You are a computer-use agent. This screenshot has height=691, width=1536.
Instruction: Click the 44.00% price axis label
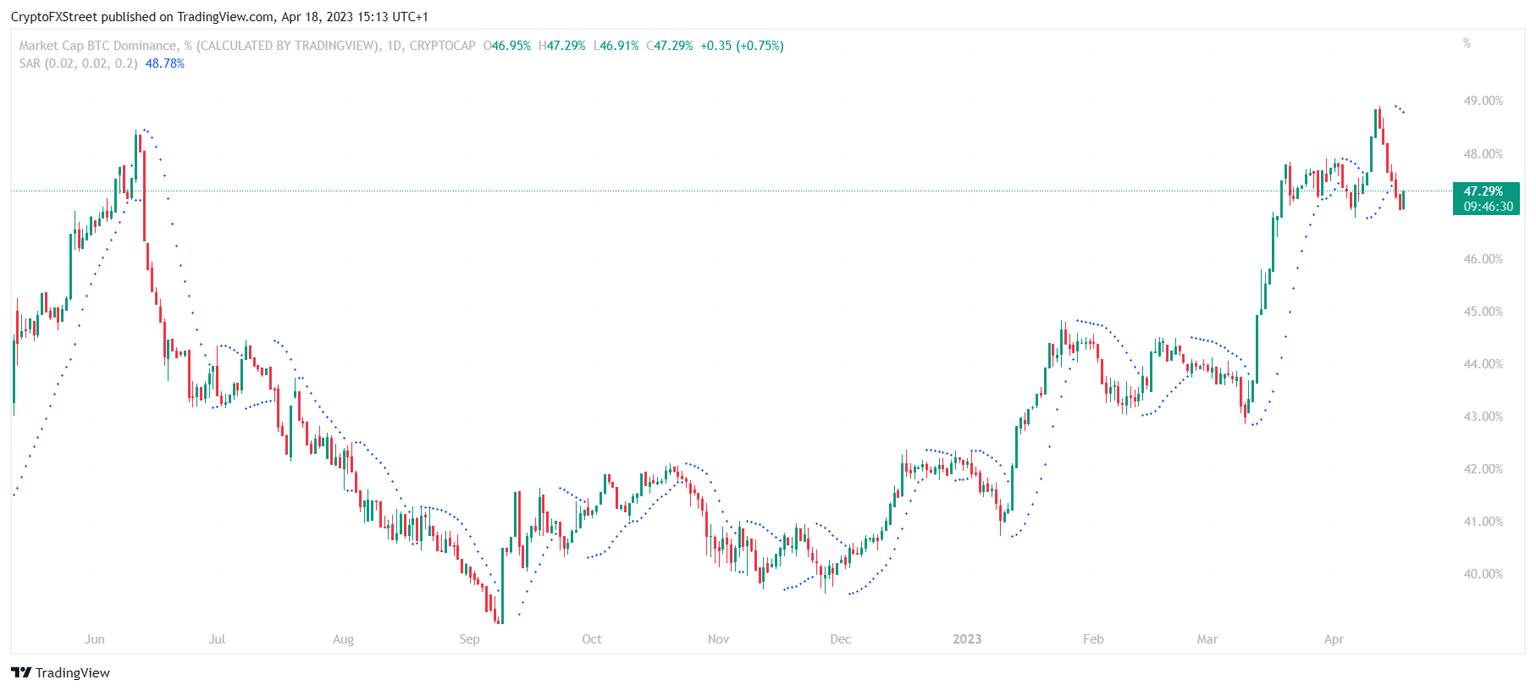click(x=1482, y=364)
